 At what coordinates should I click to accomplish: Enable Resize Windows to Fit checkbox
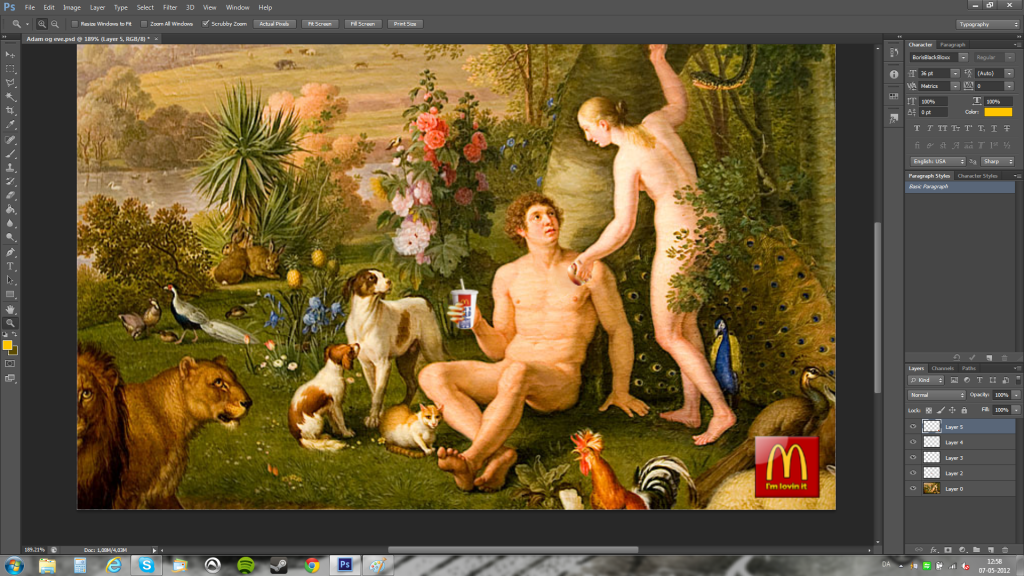pos(74,24)
